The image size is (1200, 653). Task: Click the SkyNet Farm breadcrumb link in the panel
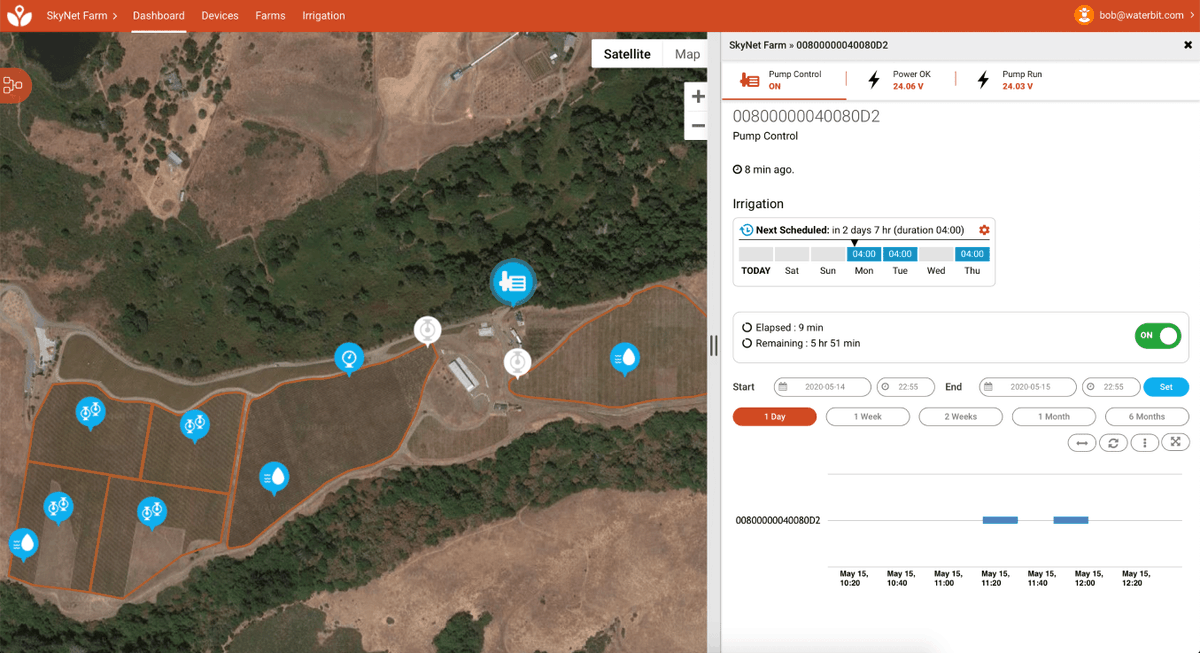click(758, 45)
